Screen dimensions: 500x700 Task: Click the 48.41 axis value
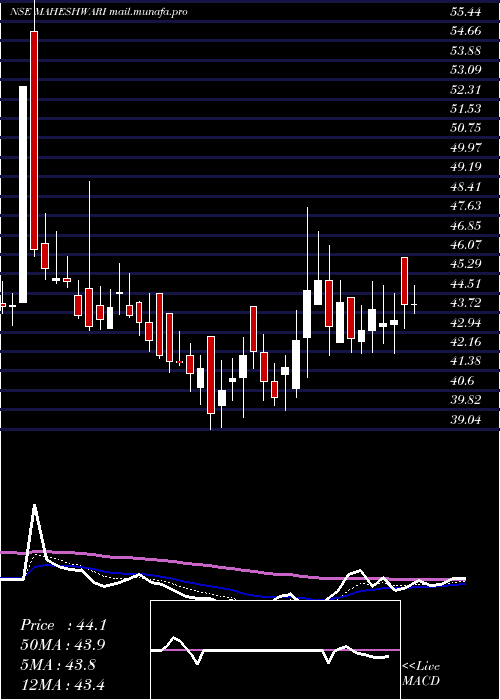coord(466,187)
